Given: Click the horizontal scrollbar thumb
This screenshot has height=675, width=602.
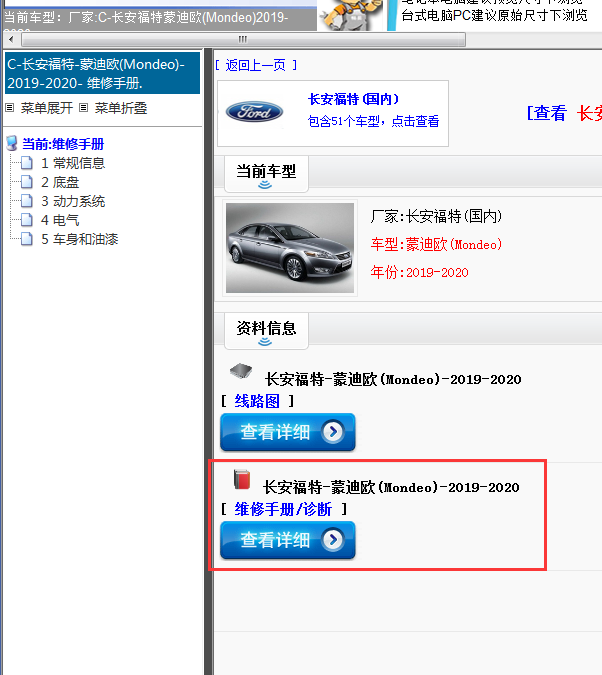Looking at the screenshot, I should (x=243, y=40).
